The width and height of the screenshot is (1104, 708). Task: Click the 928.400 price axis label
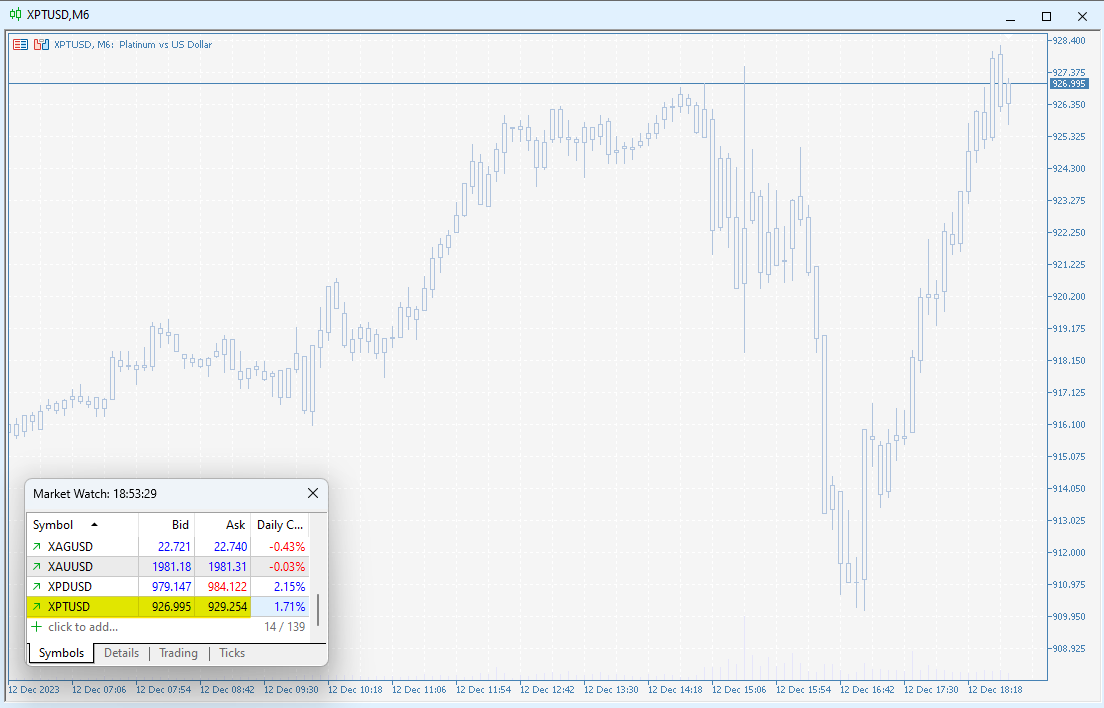pos(1068,41)
